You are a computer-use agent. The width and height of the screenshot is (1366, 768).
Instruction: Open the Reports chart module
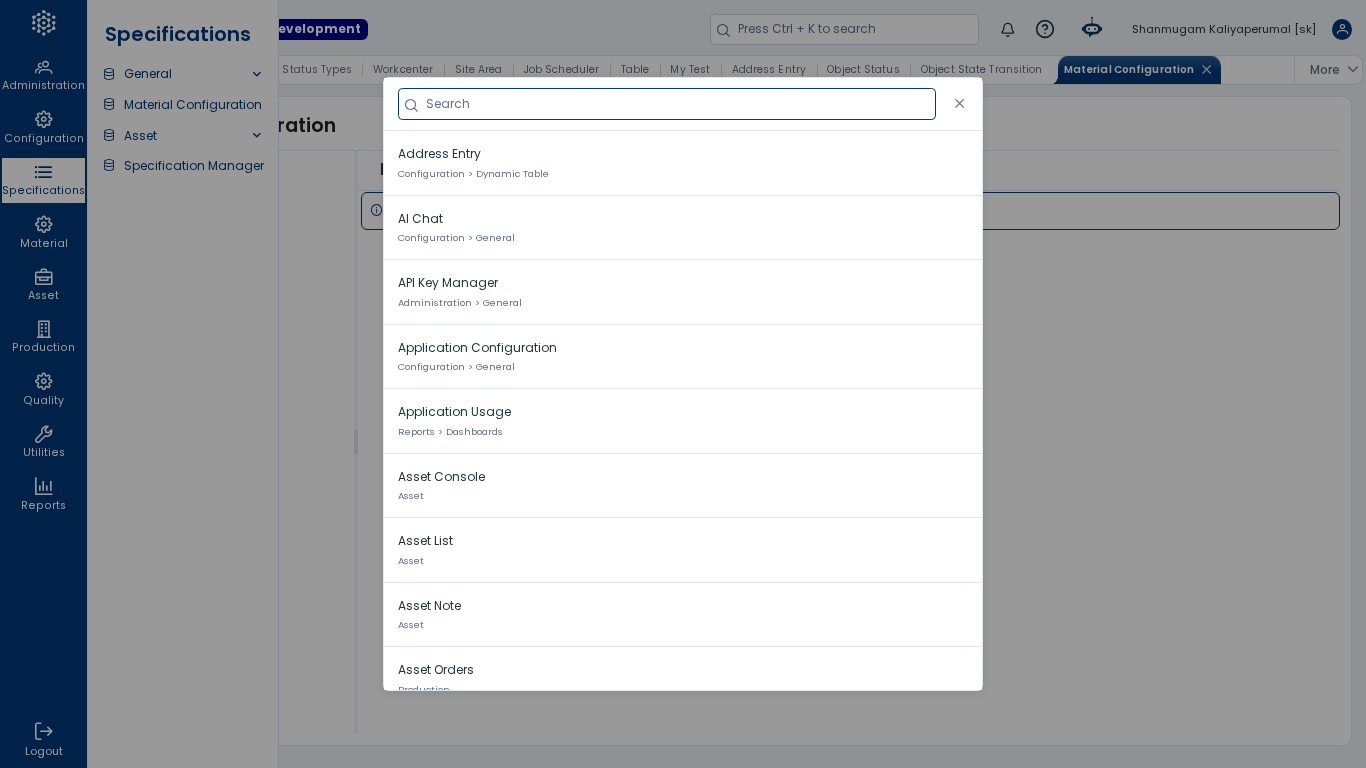43,495
